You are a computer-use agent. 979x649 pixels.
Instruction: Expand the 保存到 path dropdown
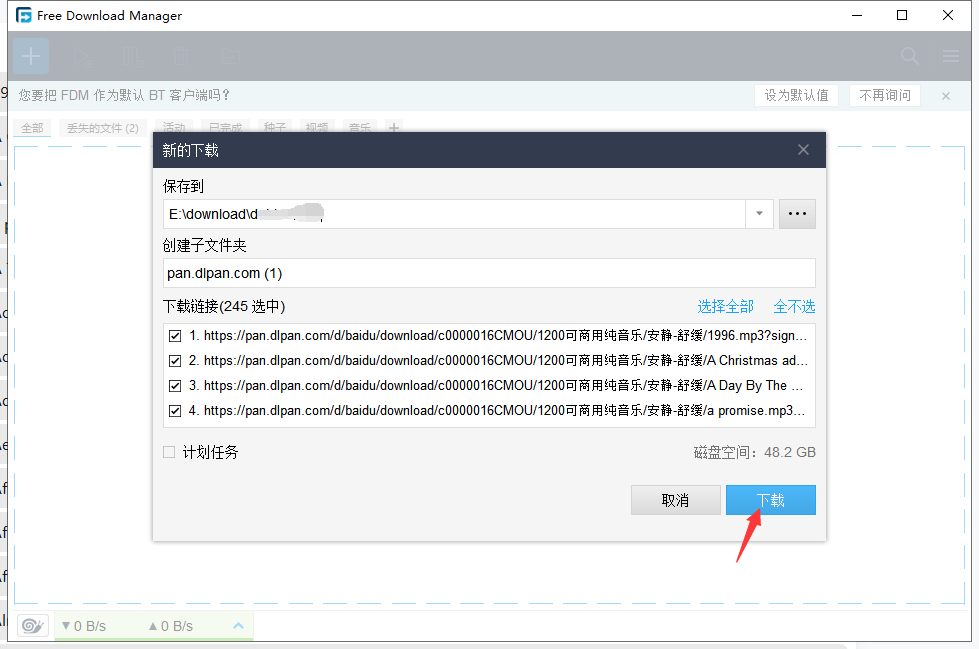(x=759, y=214)
